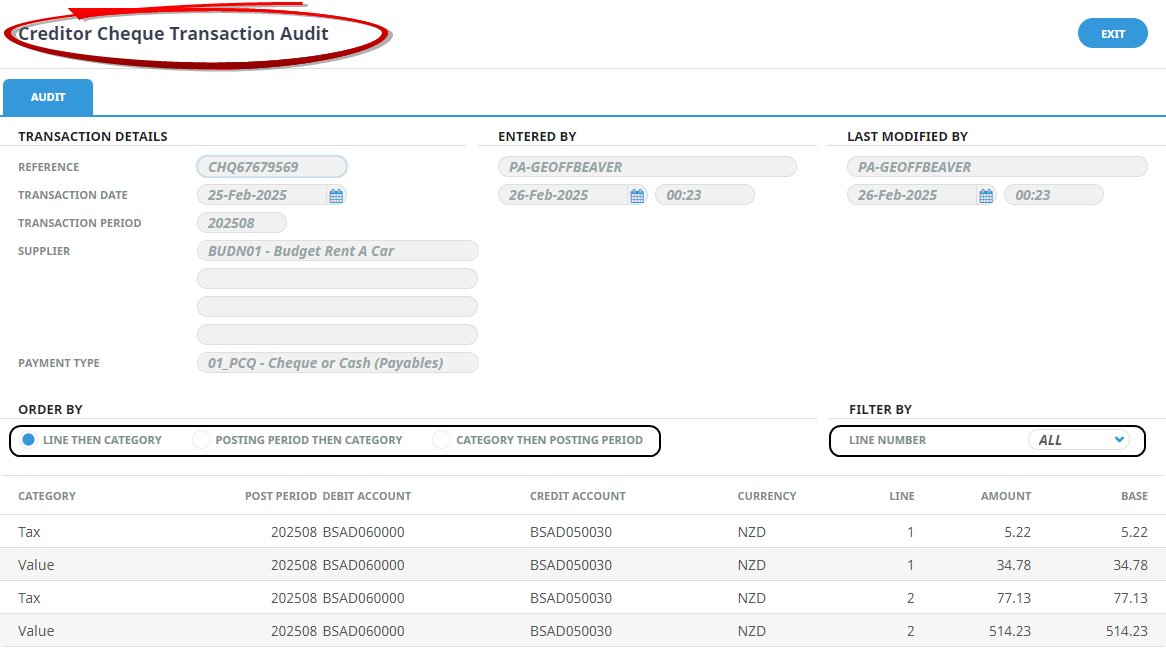Select Posting Period Then Category ordering

point(201,440)
